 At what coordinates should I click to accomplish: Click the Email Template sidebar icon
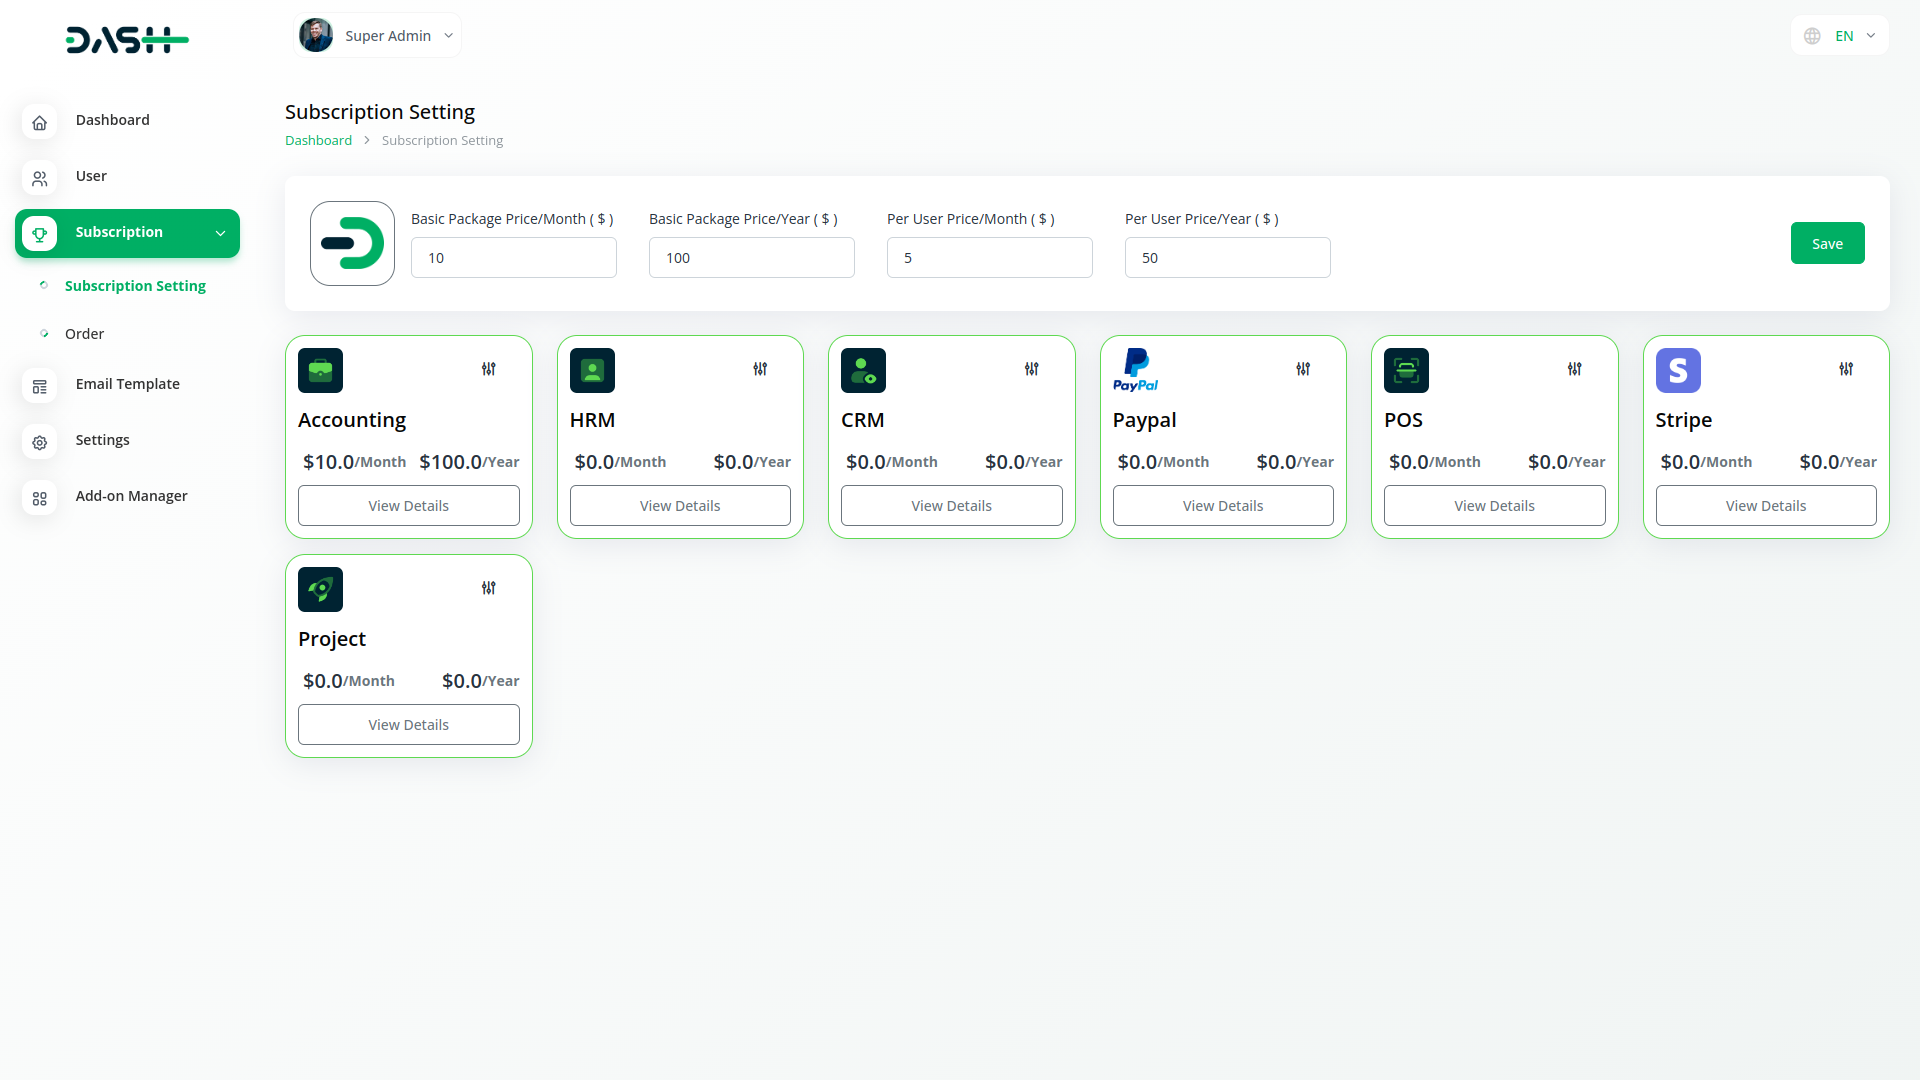39,385
